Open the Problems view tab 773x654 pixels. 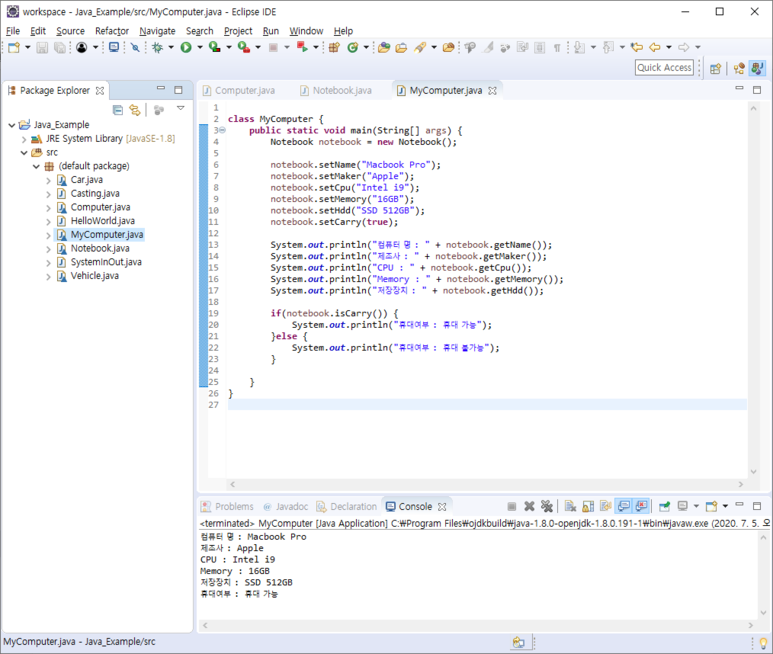[x=227, y=507]
